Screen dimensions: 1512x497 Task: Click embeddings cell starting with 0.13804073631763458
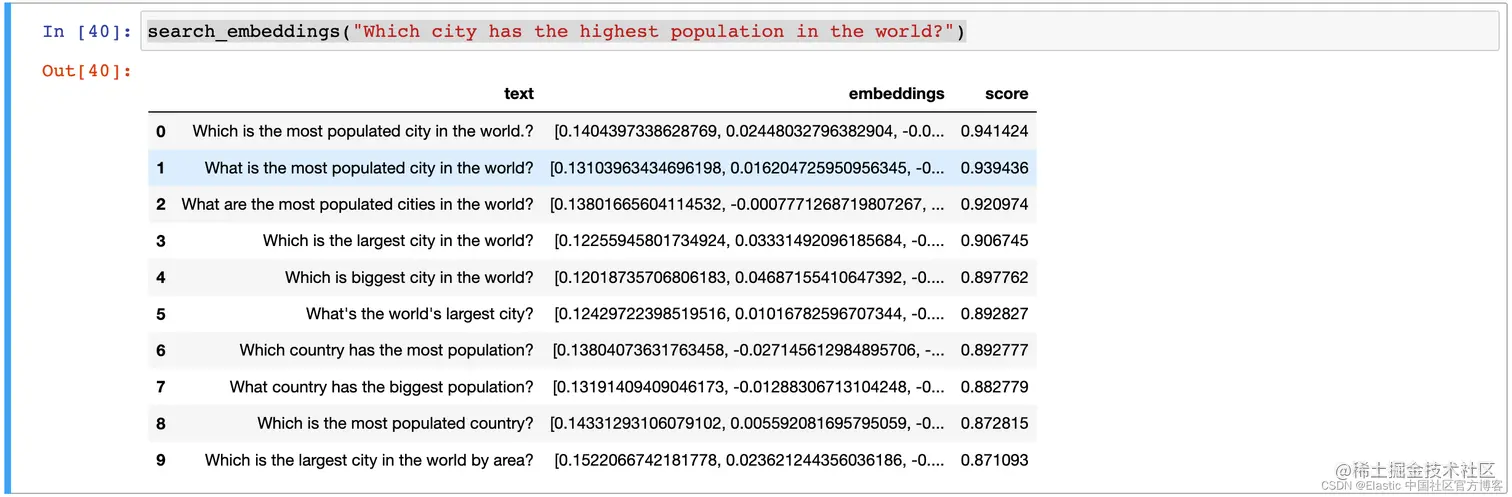click(x=749, y=350)
